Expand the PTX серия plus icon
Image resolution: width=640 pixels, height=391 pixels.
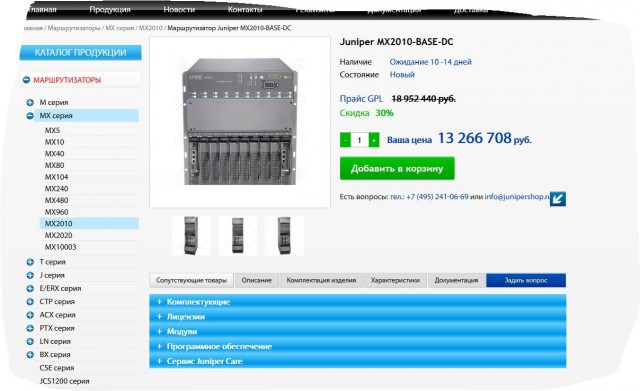(30, 328)
